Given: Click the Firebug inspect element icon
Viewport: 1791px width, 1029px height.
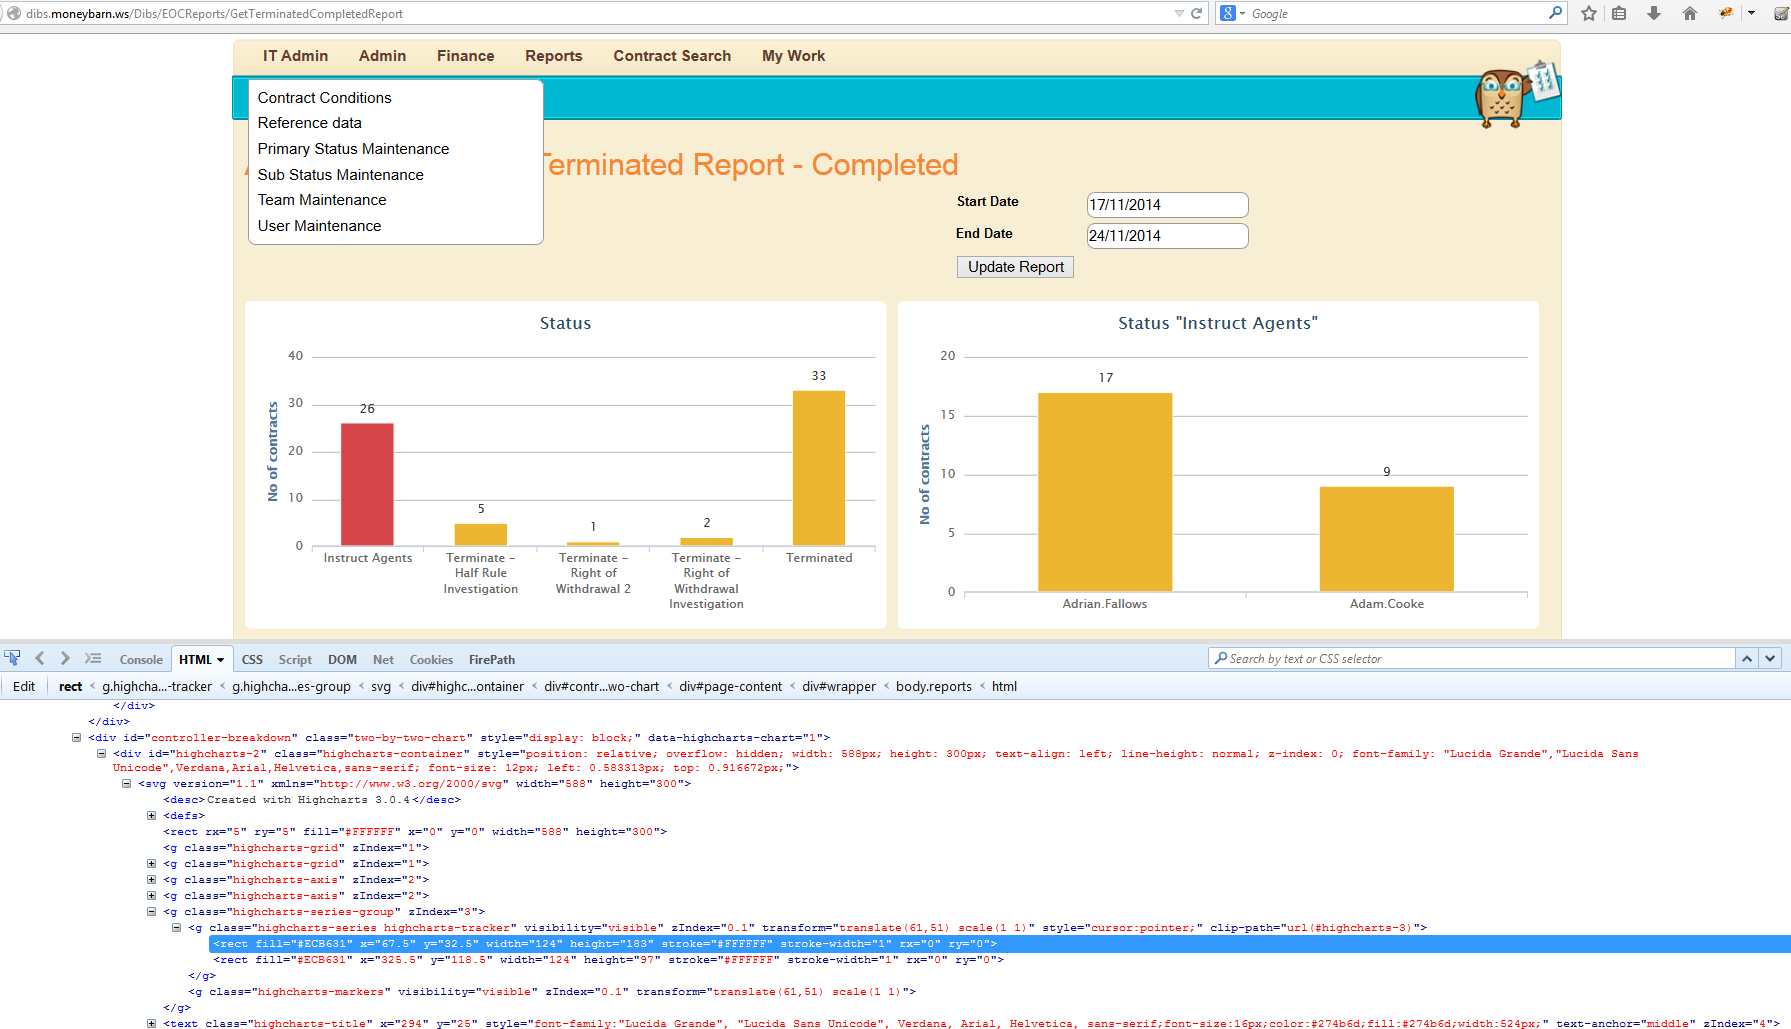Looking at the screenshot, I should coord(12,658).
